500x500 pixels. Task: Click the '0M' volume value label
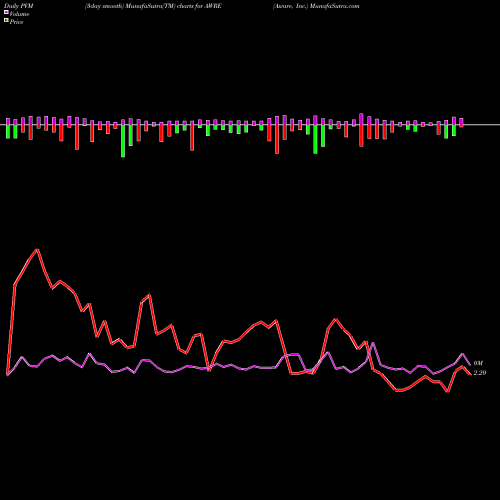click(x=478, y=363)
